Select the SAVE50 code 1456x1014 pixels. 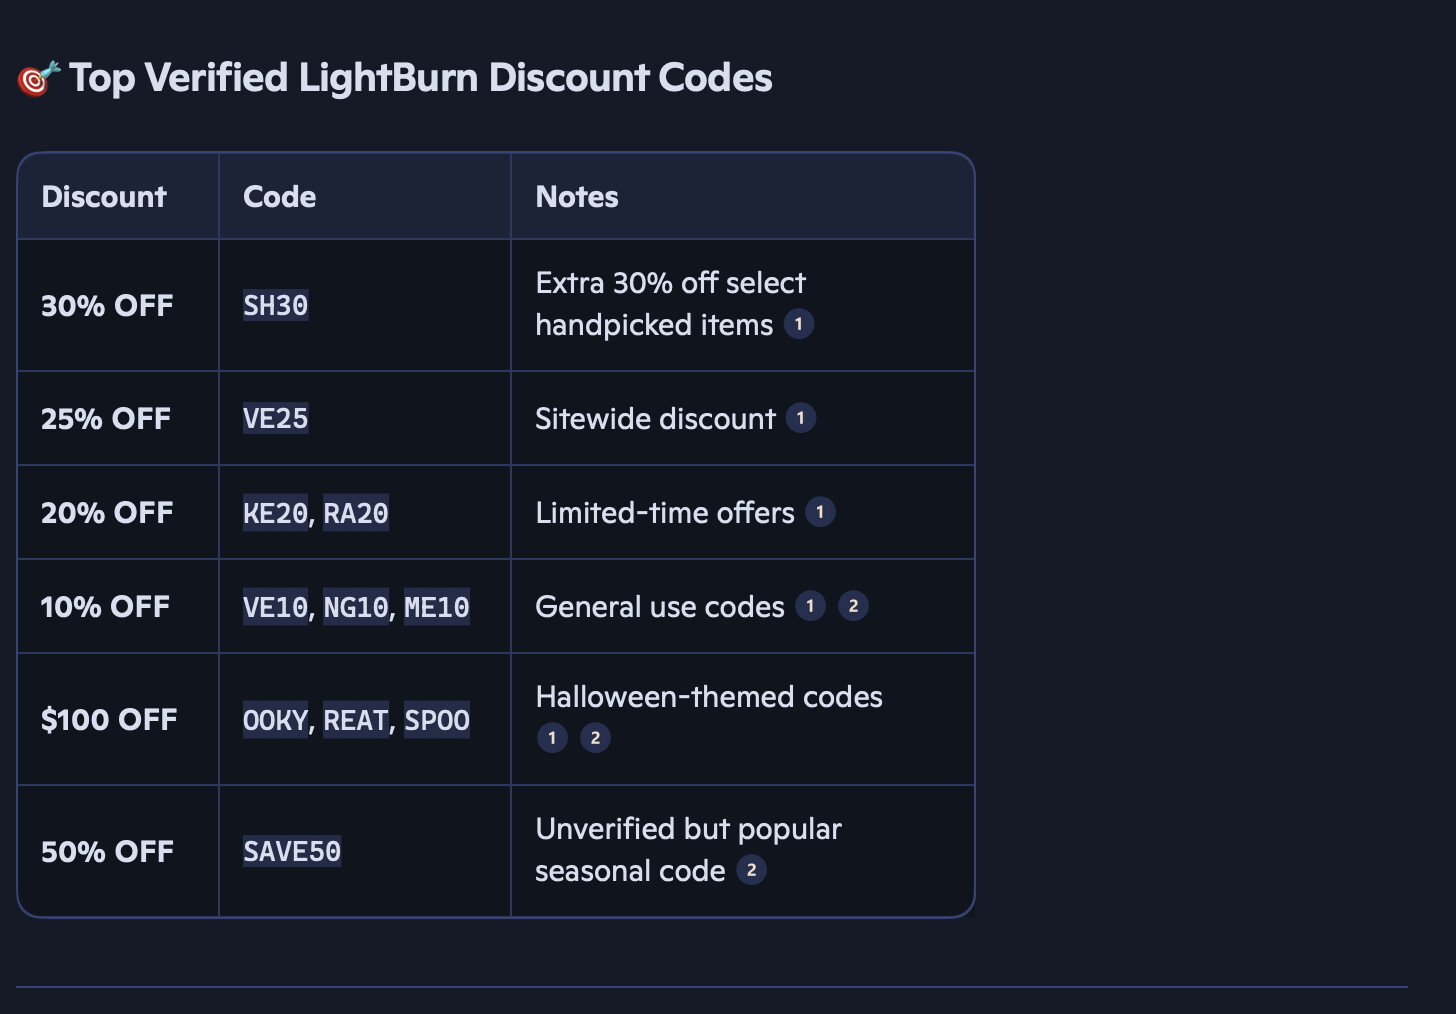click(x=292, y=852)
